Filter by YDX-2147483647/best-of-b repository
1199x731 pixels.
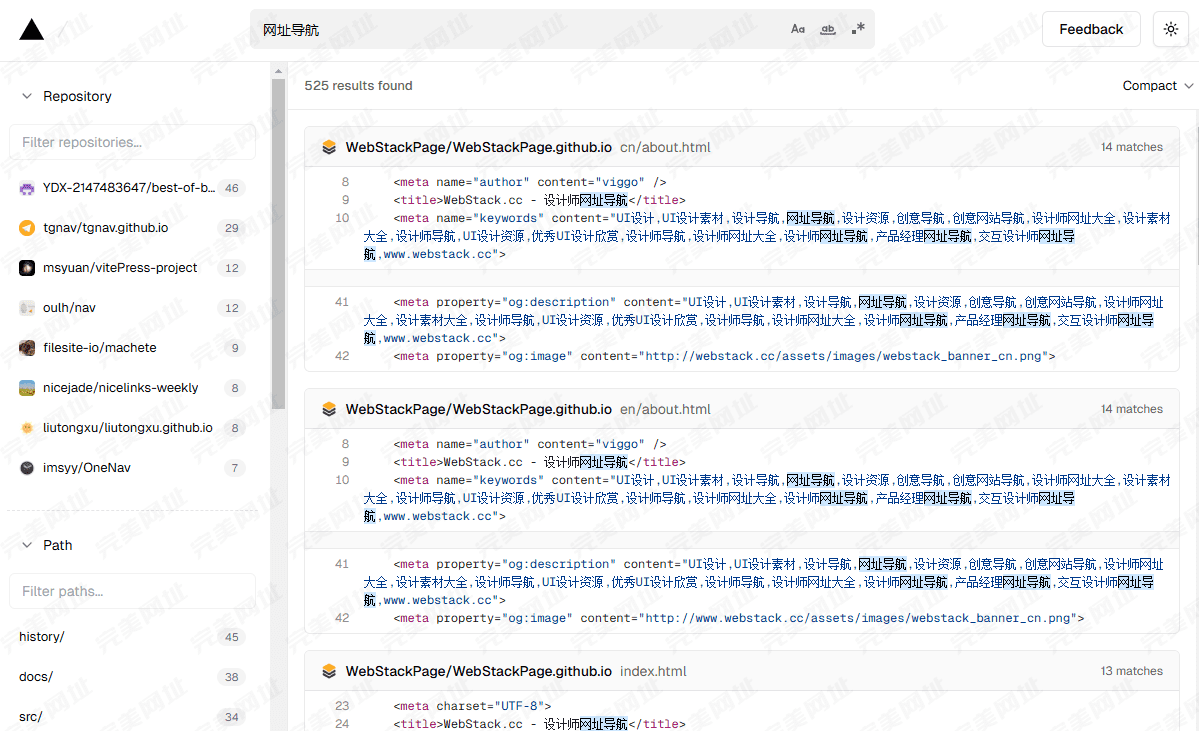[x=132, y=188]
